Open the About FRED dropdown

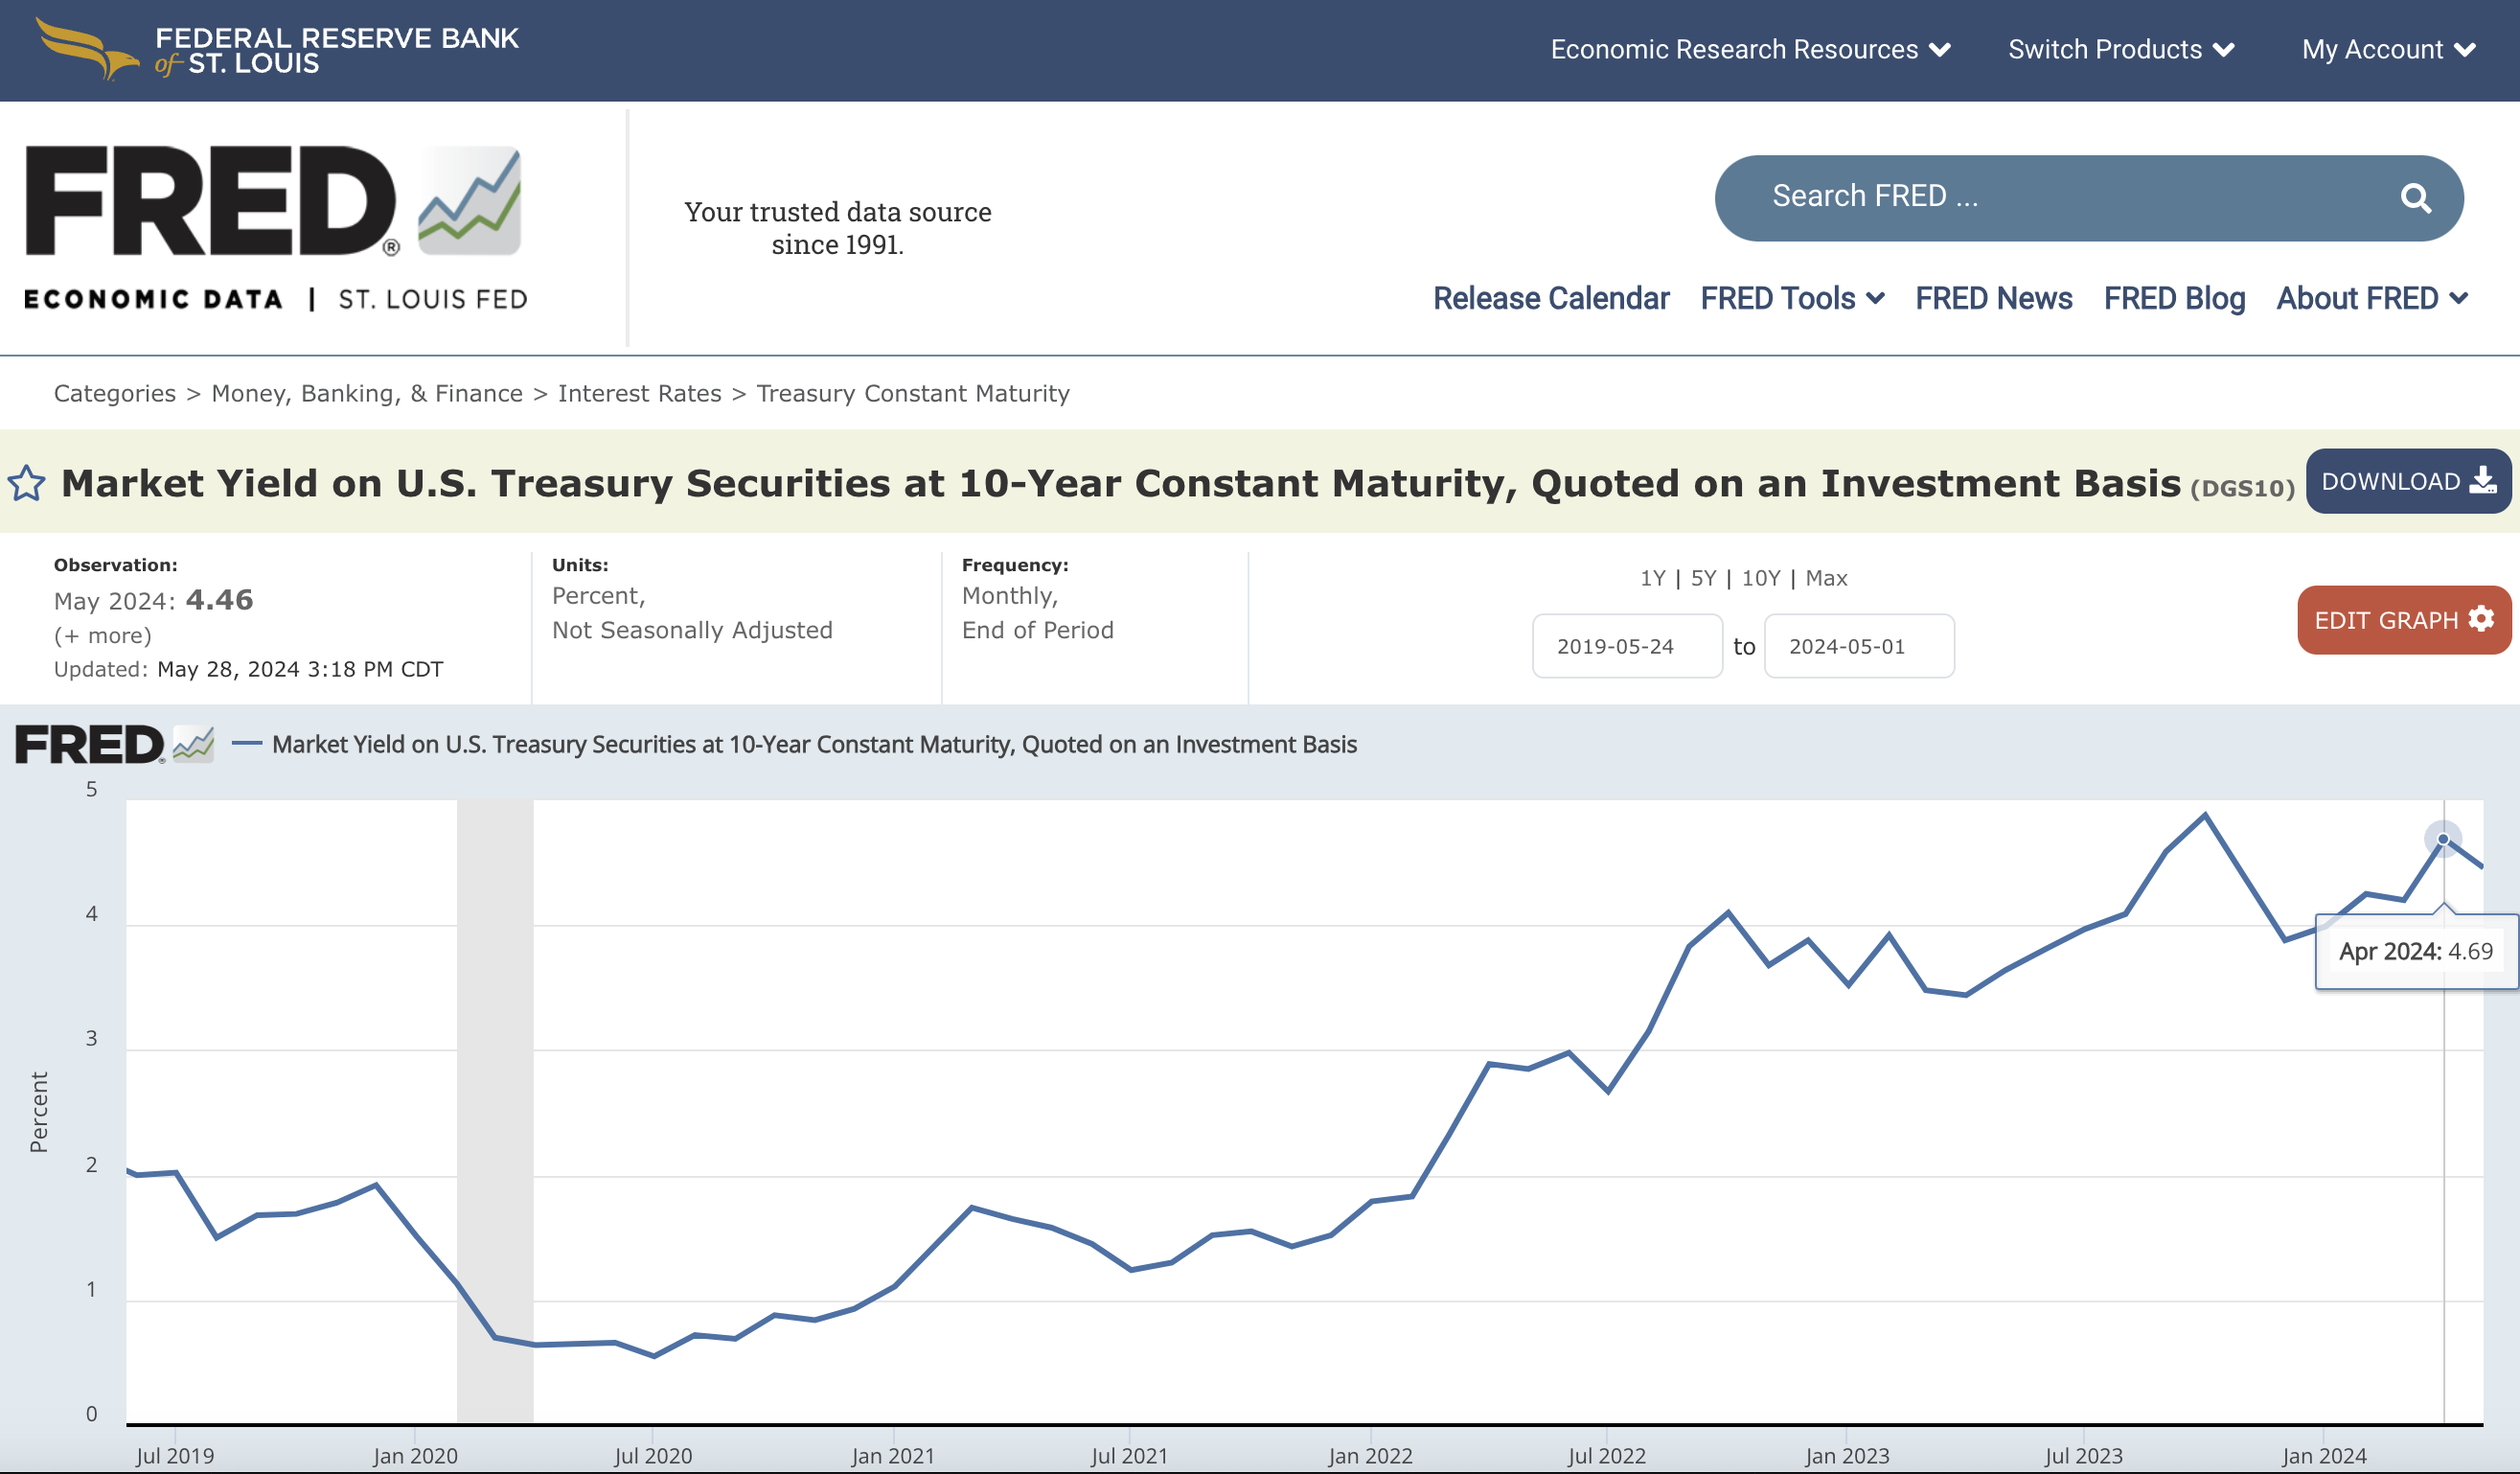click(x=2372, y=298)
